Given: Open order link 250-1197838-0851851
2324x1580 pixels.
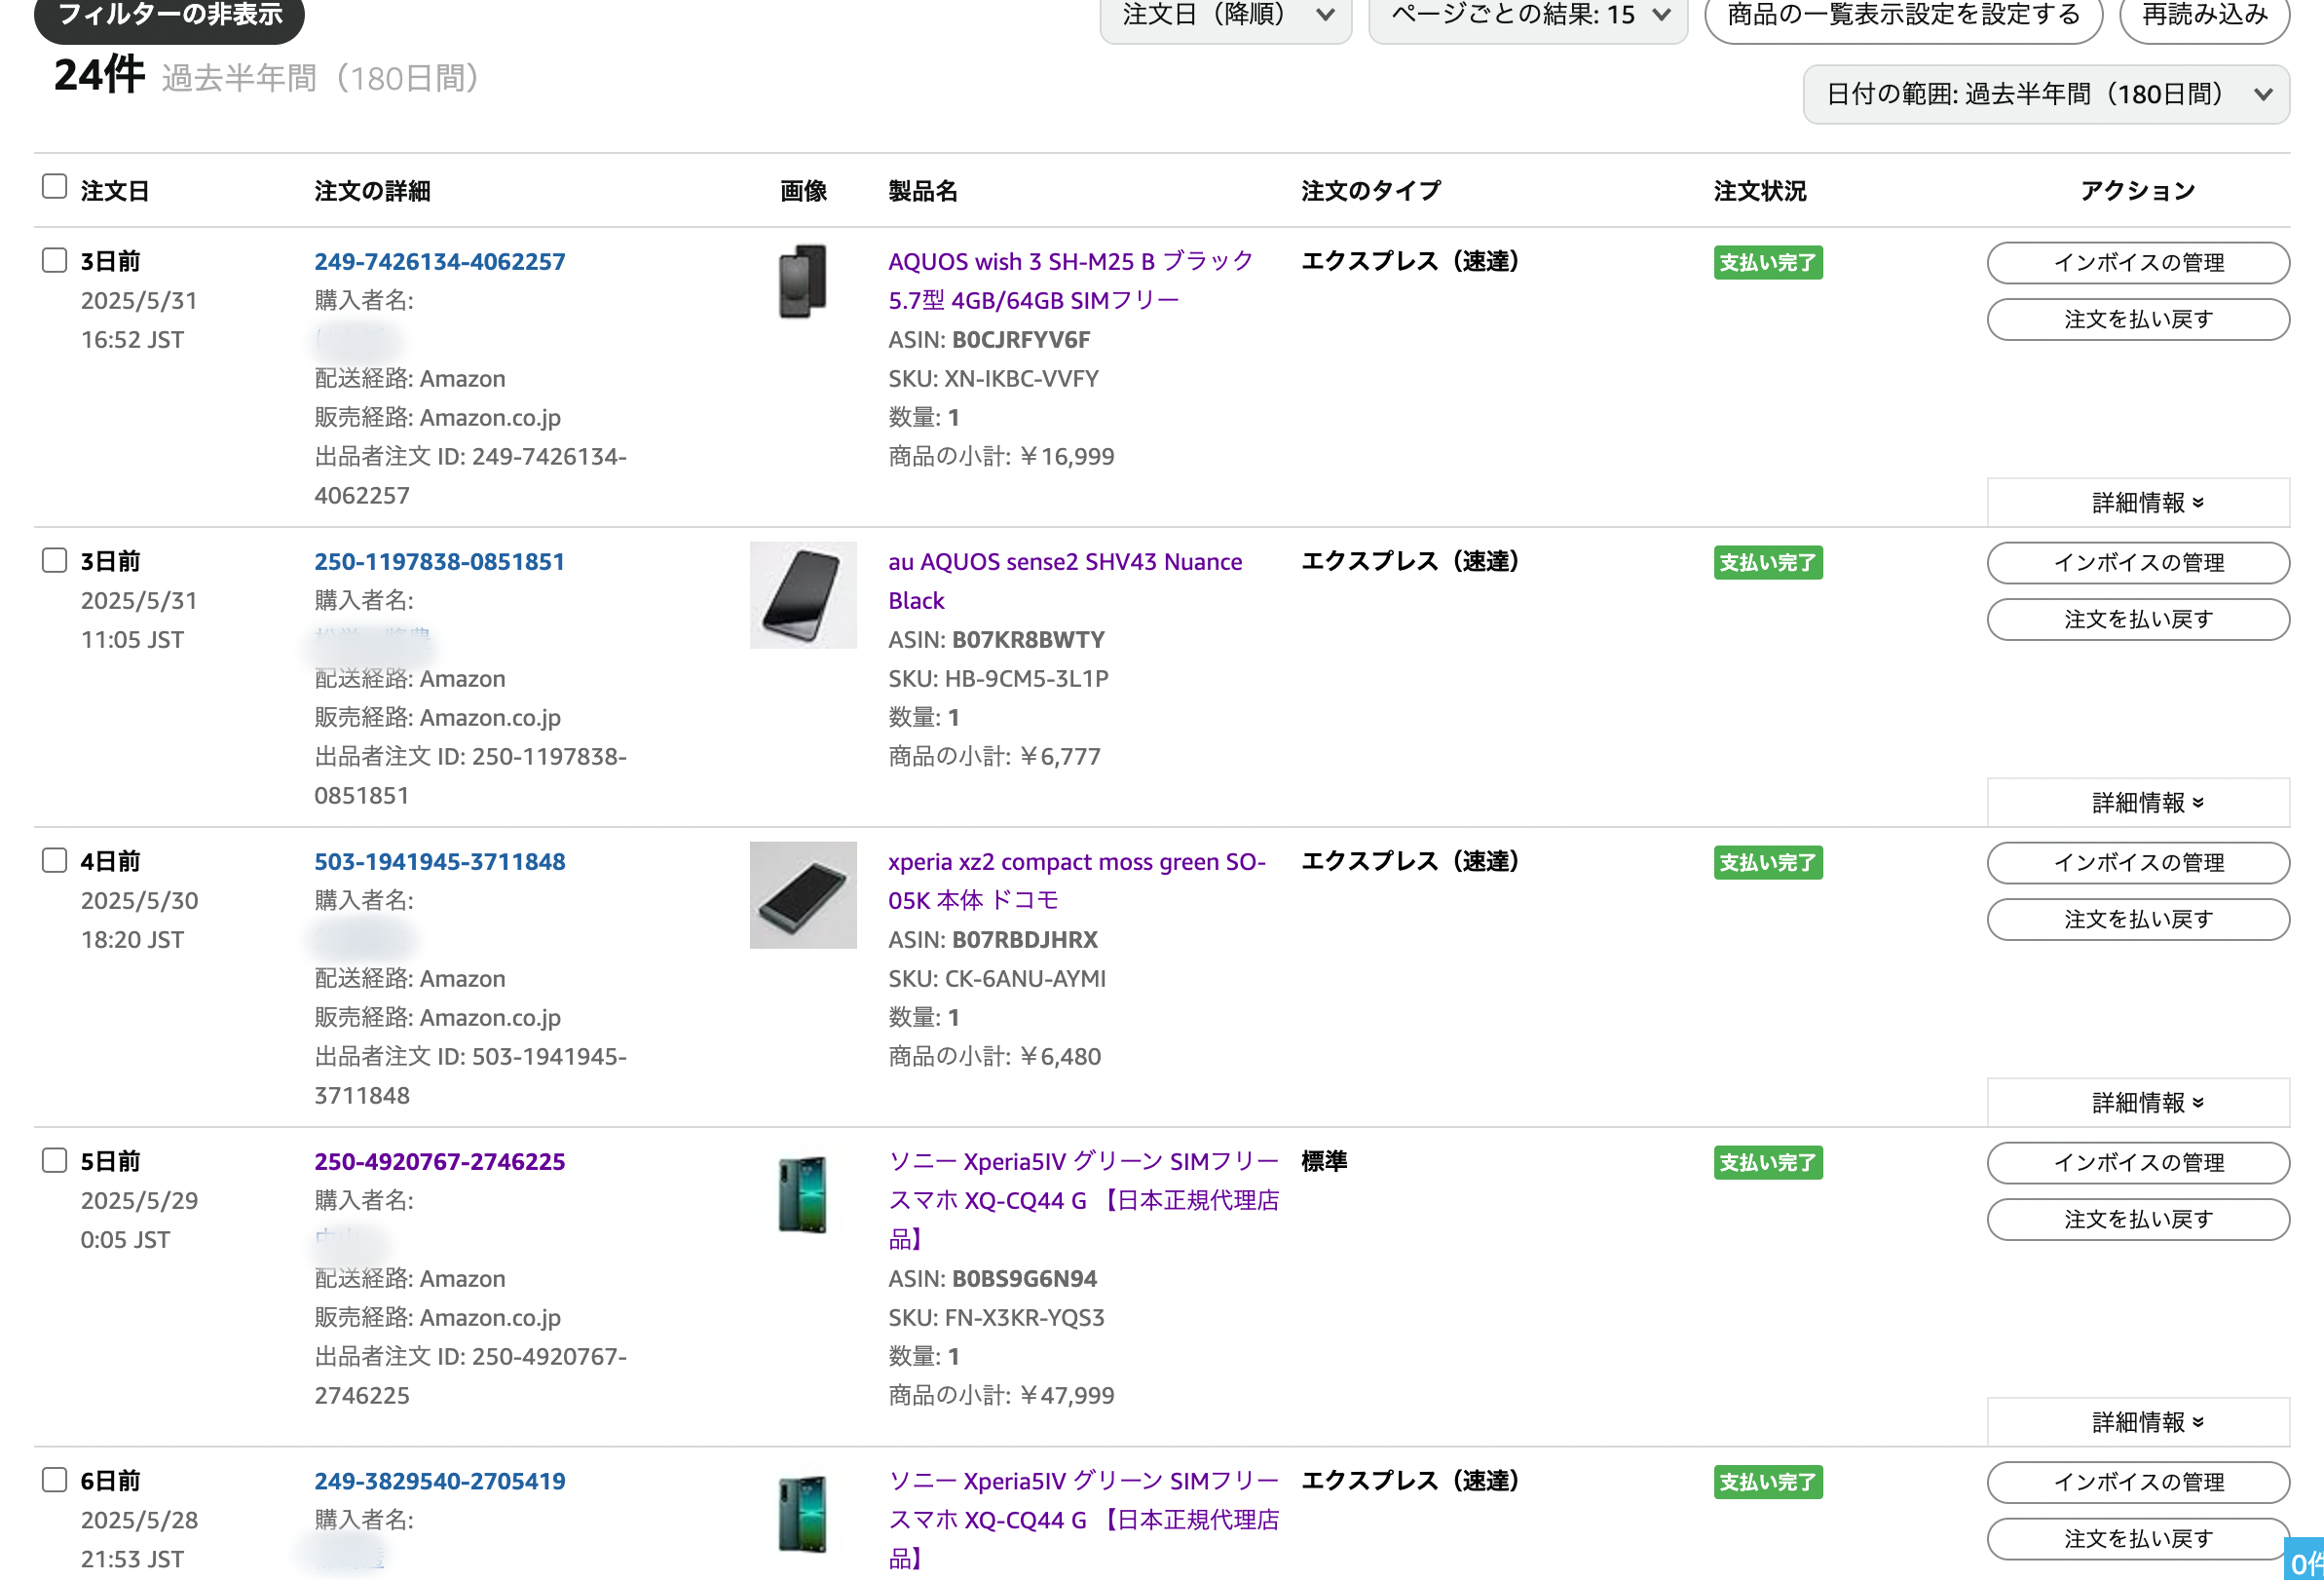Looking at the screenshot, I should click(439, 562).
